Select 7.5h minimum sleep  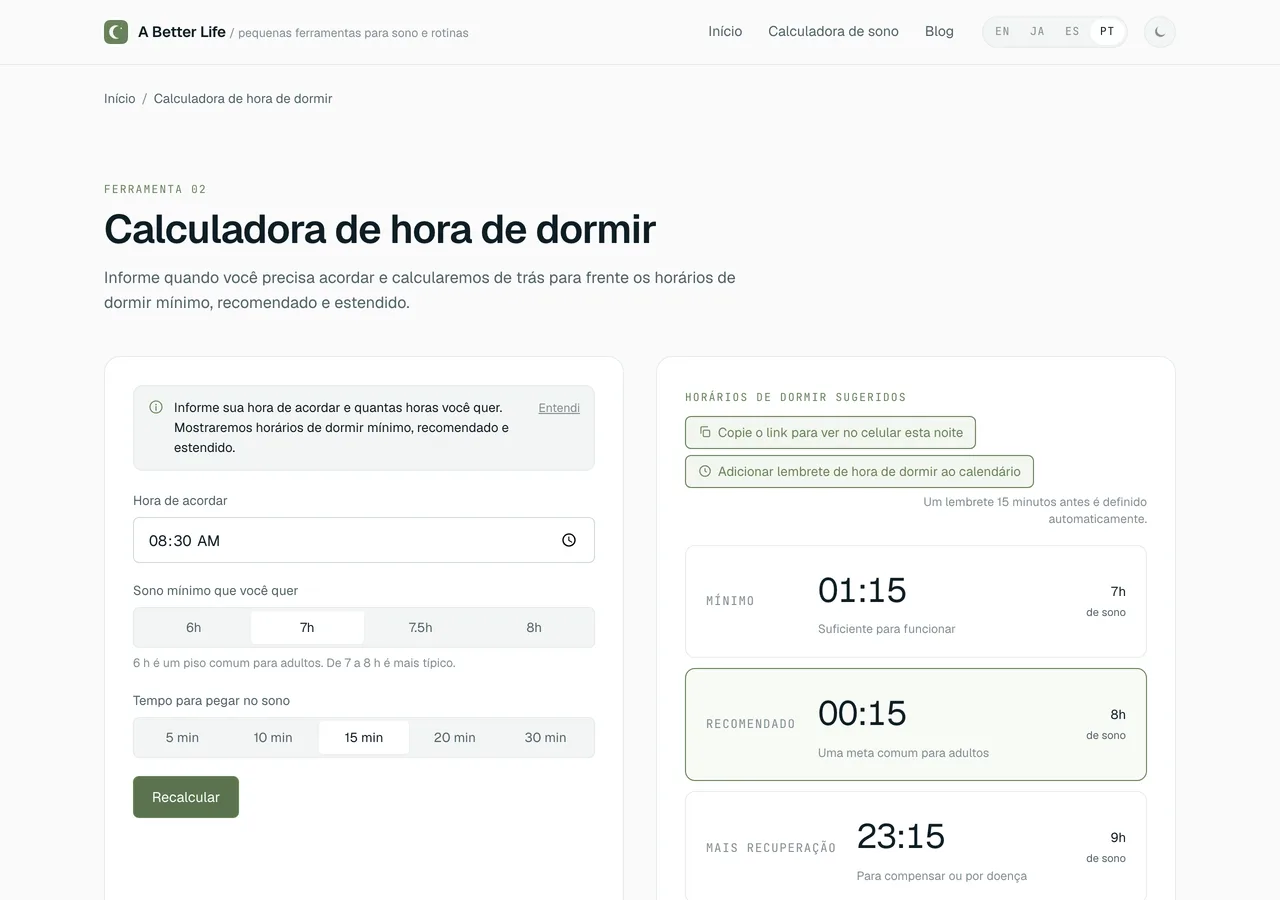(x=421, y=627)
